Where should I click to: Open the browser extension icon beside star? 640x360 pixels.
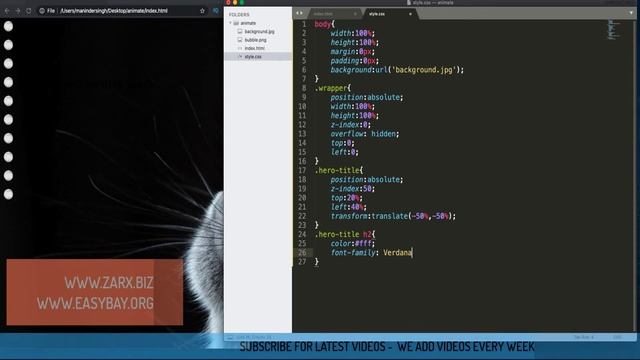[216, 11]
